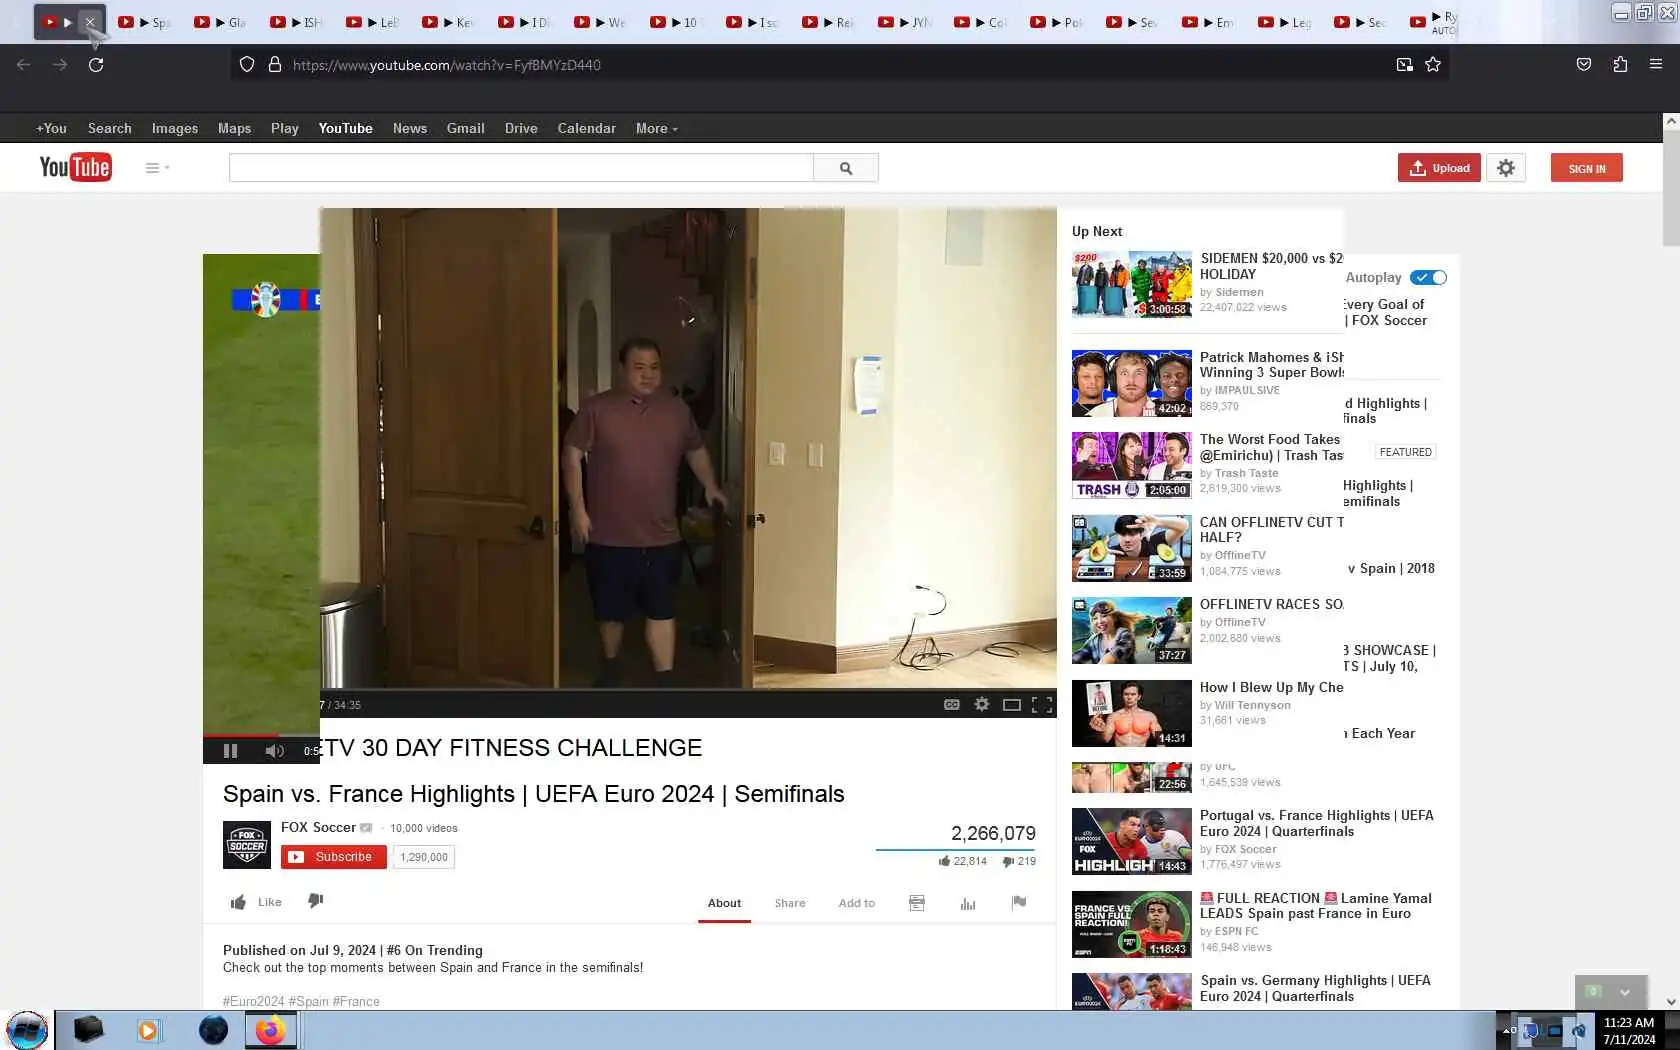
Task: Toggle closed captions on the video player
Action: pyautogui.click(x=952, y=705)
